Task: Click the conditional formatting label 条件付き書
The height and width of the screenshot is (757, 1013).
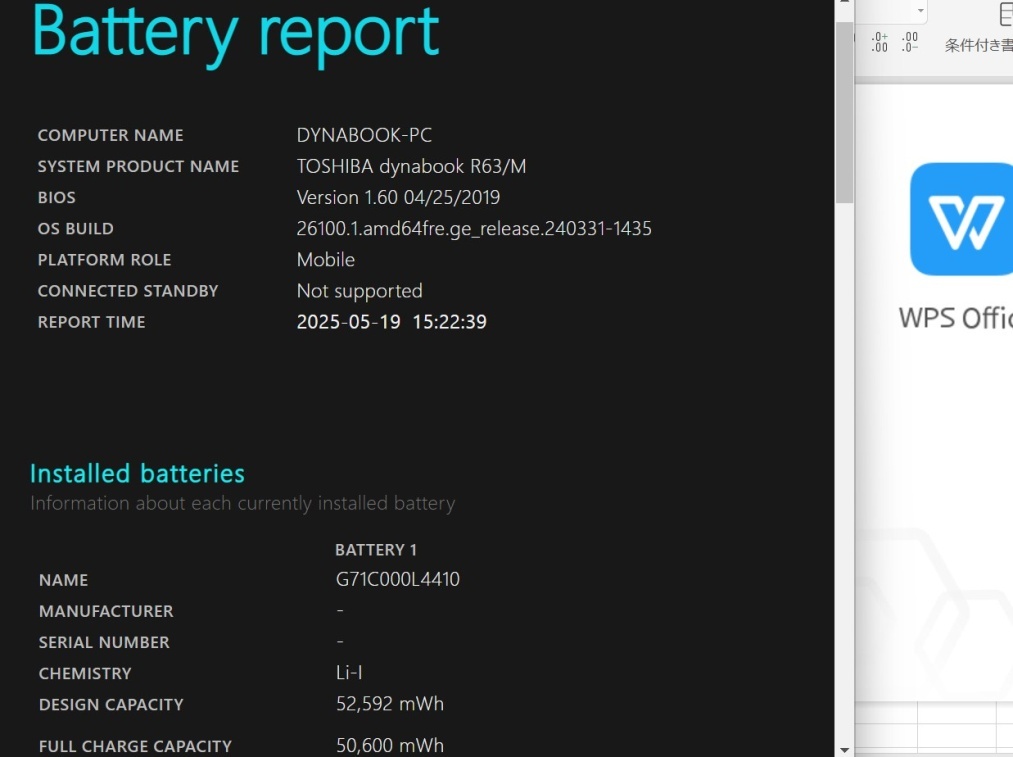Action: [979, 45]
